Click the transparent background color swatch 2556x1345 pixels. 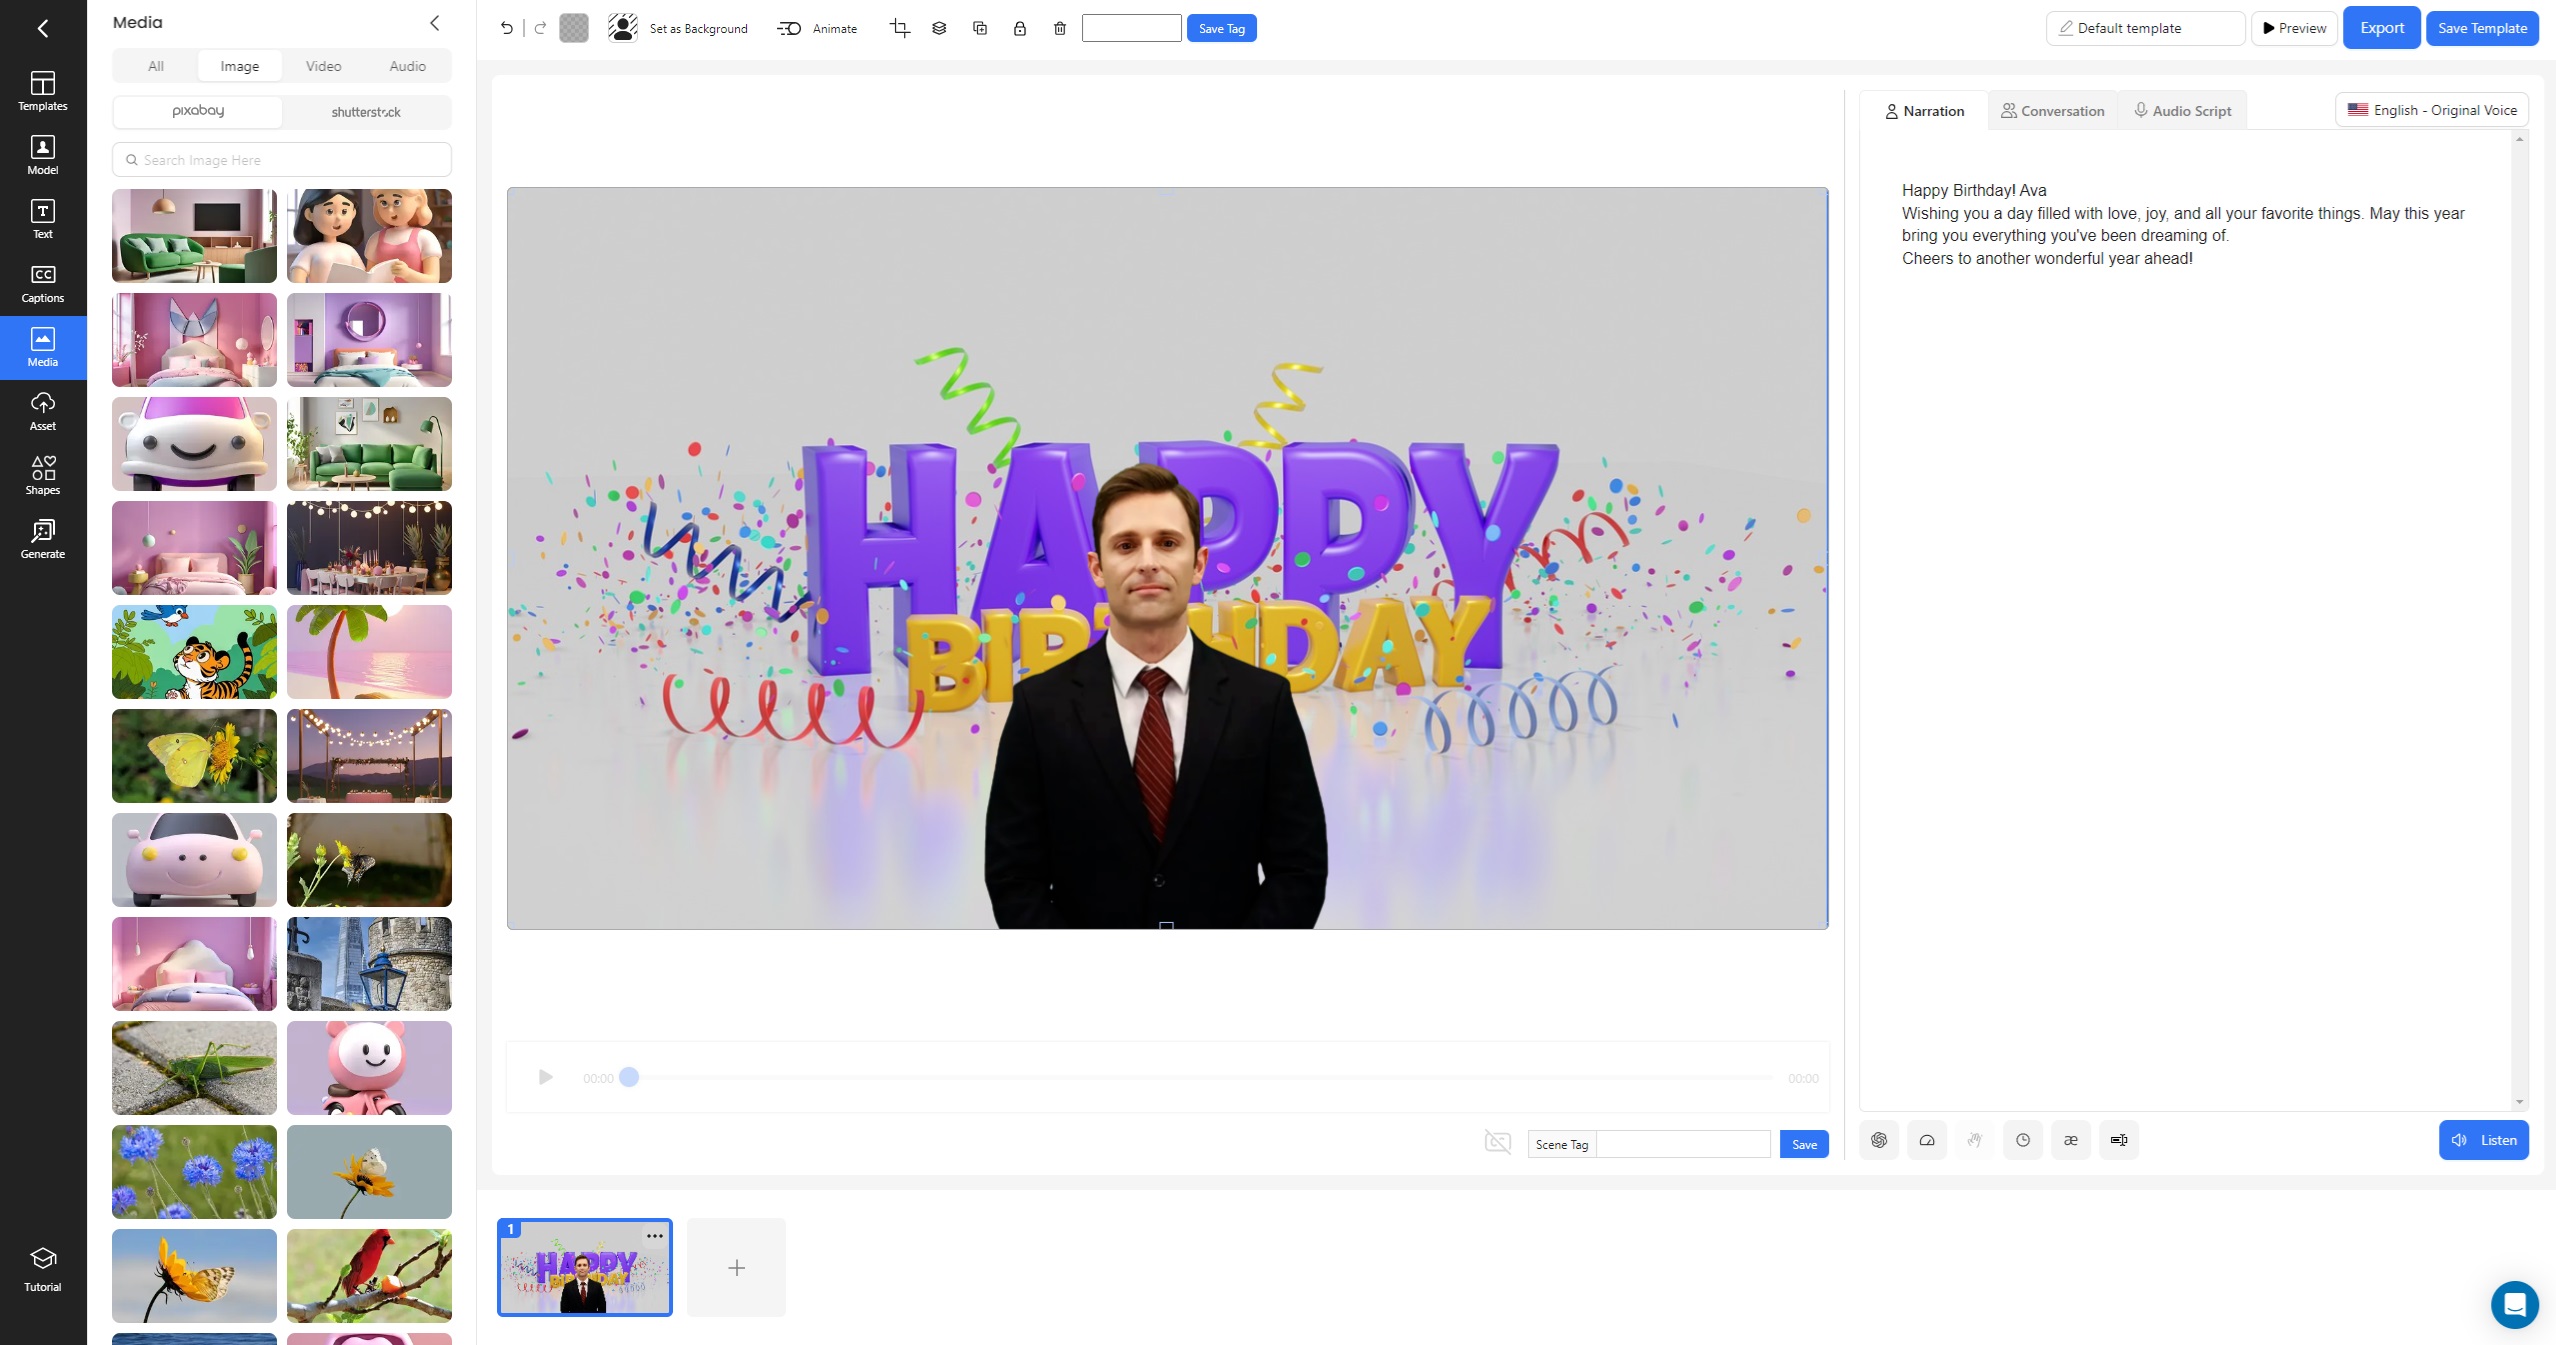click(x=574, y=28)
